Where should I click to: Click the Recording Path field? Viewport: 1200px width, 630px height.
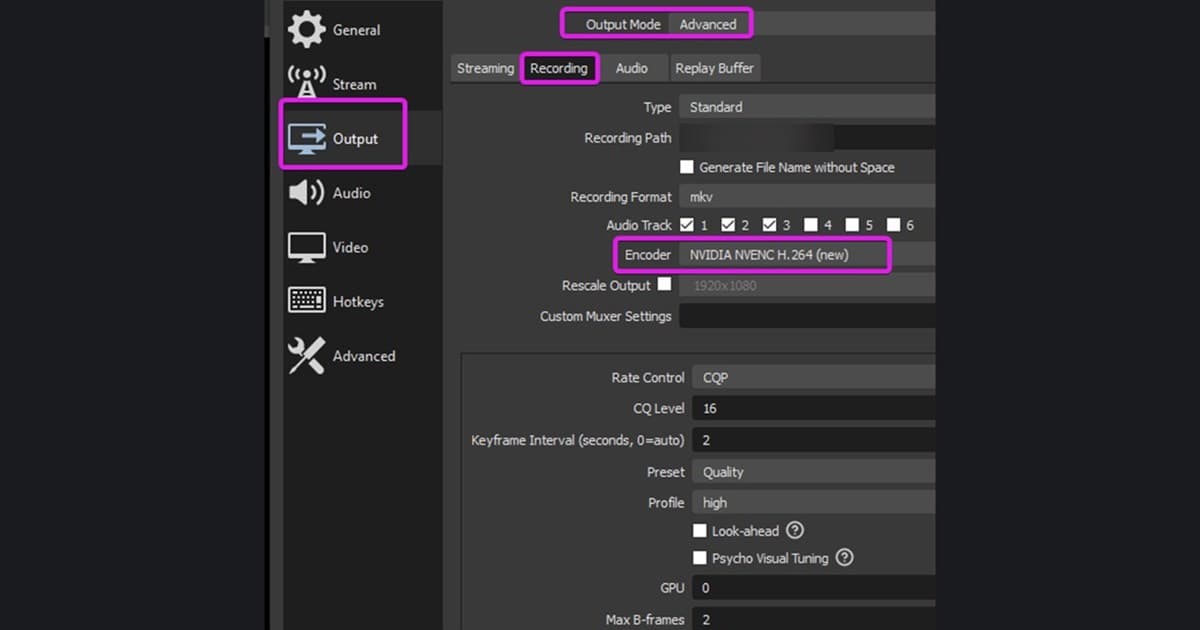click(807, 138)
